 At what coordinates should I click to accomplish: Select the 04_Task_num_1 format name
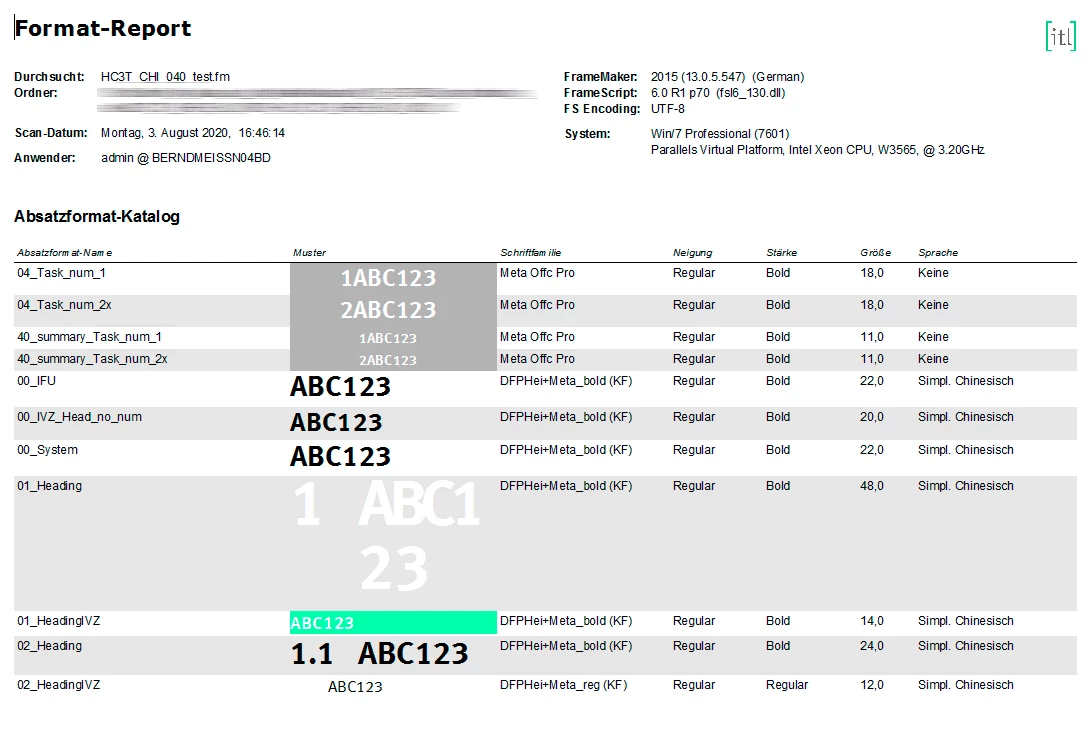coord(61,273)
